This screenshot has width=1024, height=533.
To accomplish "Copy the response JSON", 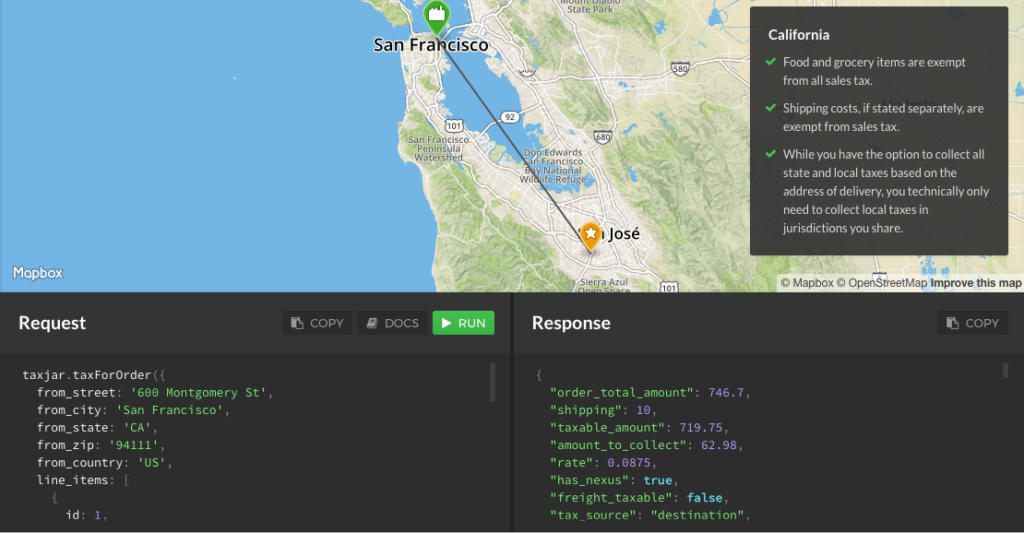I will point(972,323).
